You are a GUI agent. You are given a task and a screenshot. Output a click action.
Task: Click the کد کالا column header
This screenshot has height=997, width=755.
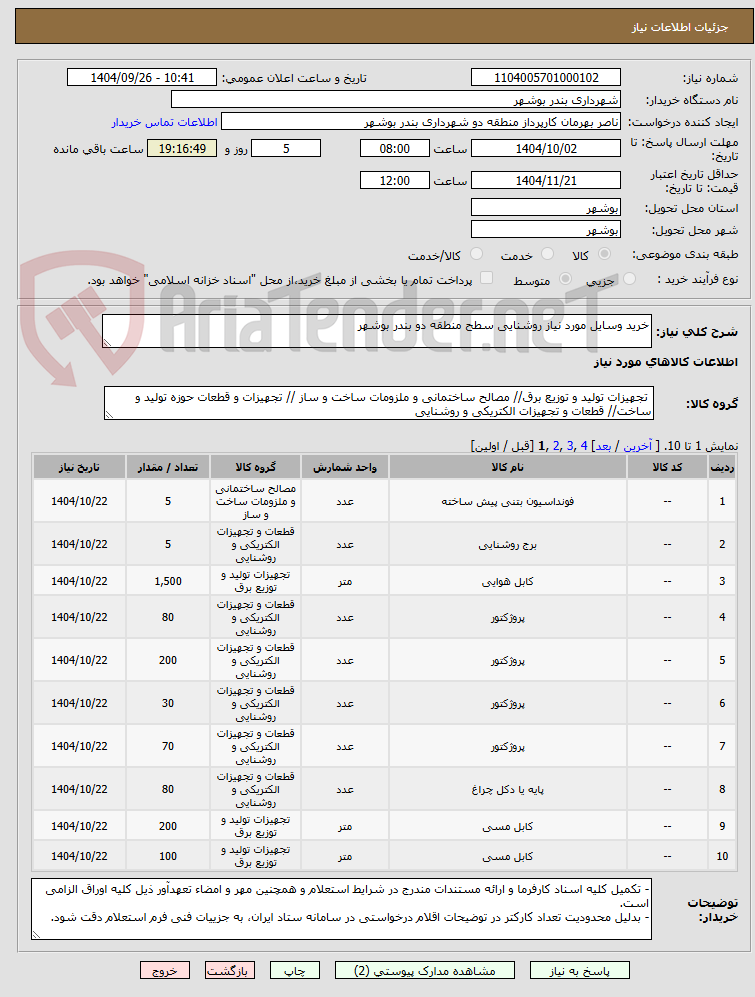coord(667,467)
